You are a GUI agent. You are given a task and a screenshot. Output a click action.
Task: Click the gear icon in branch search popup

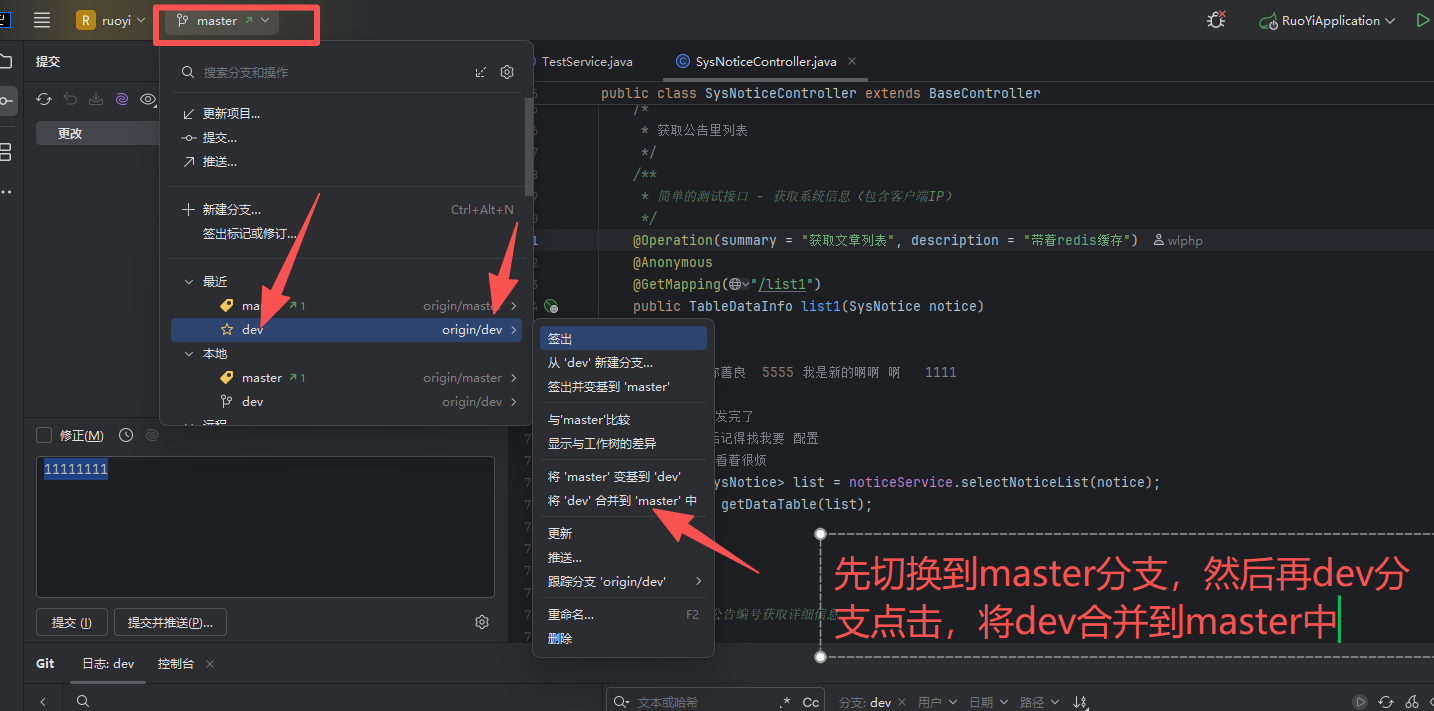(507, 72)
